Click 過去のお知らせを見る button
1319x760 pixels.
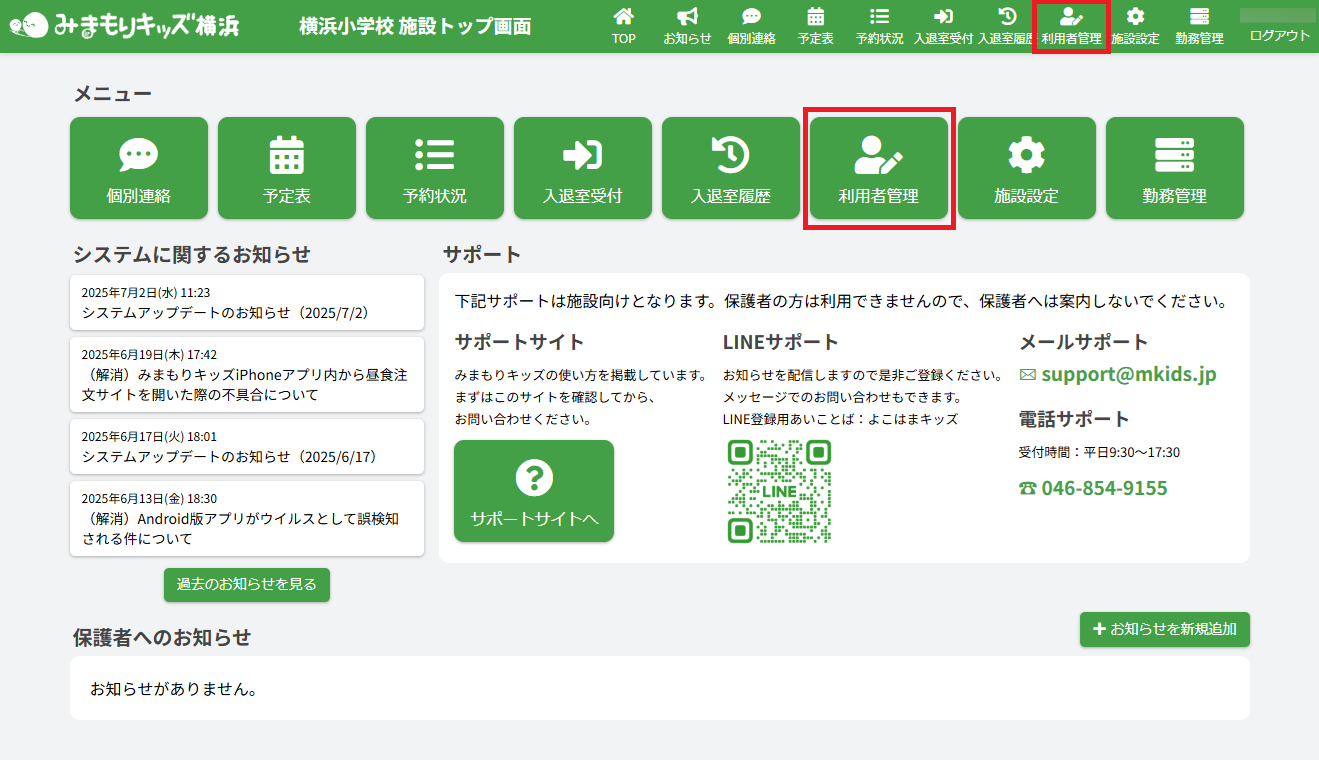(247, 585)
